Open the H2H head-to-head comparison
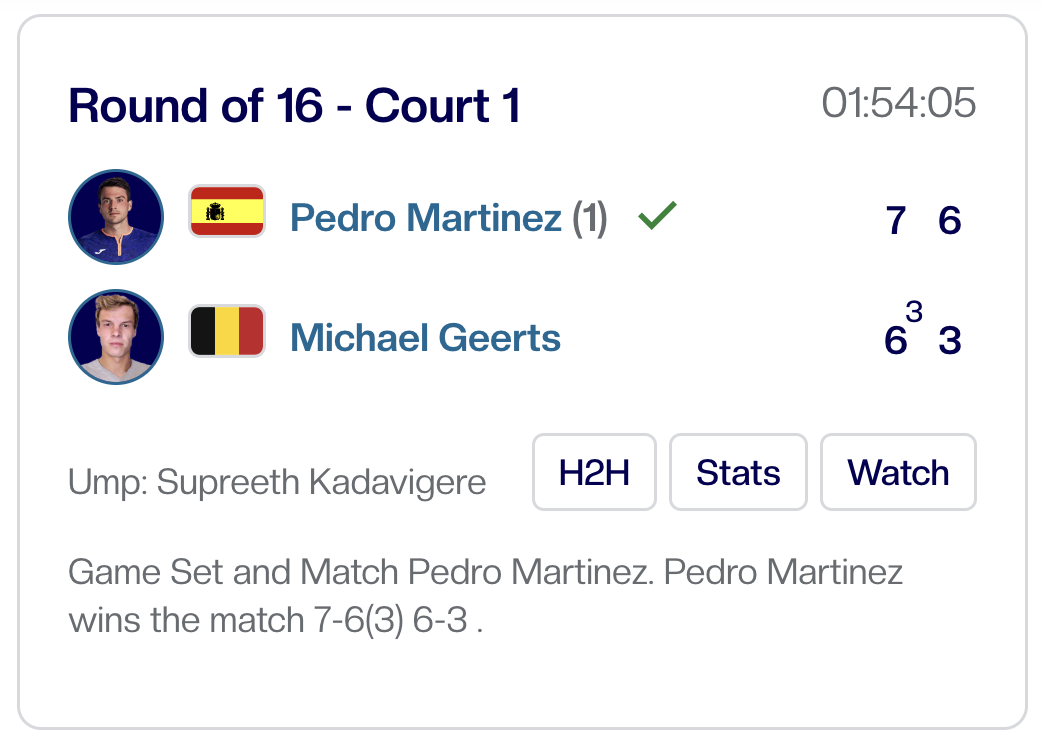Viewport: 1042px width, 744px height. point(594,472)
